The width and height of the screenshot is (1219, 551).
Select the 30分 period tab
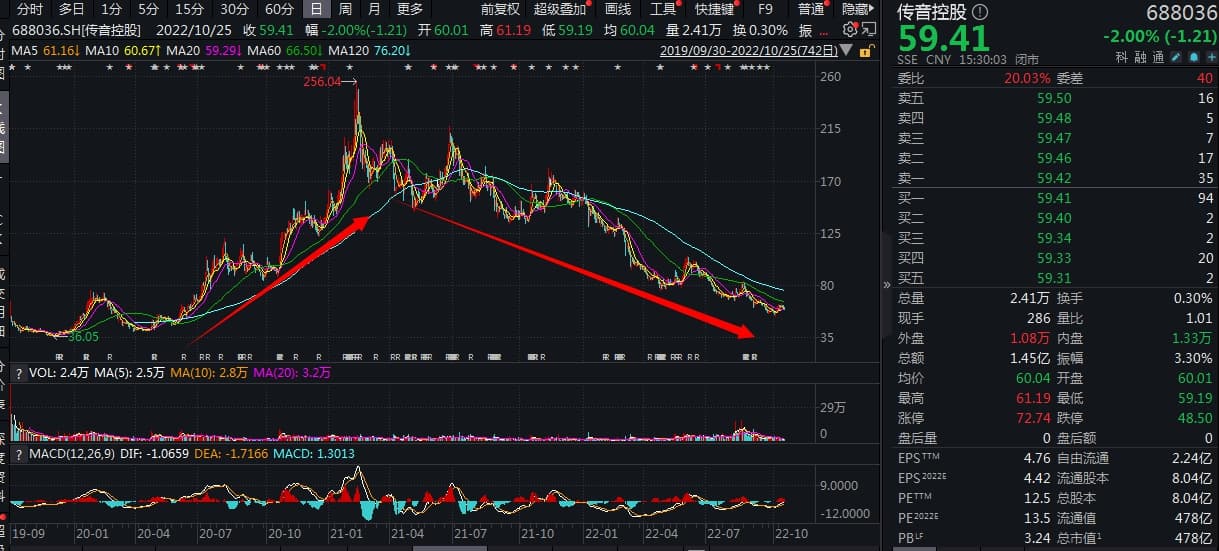pos(234,9)
